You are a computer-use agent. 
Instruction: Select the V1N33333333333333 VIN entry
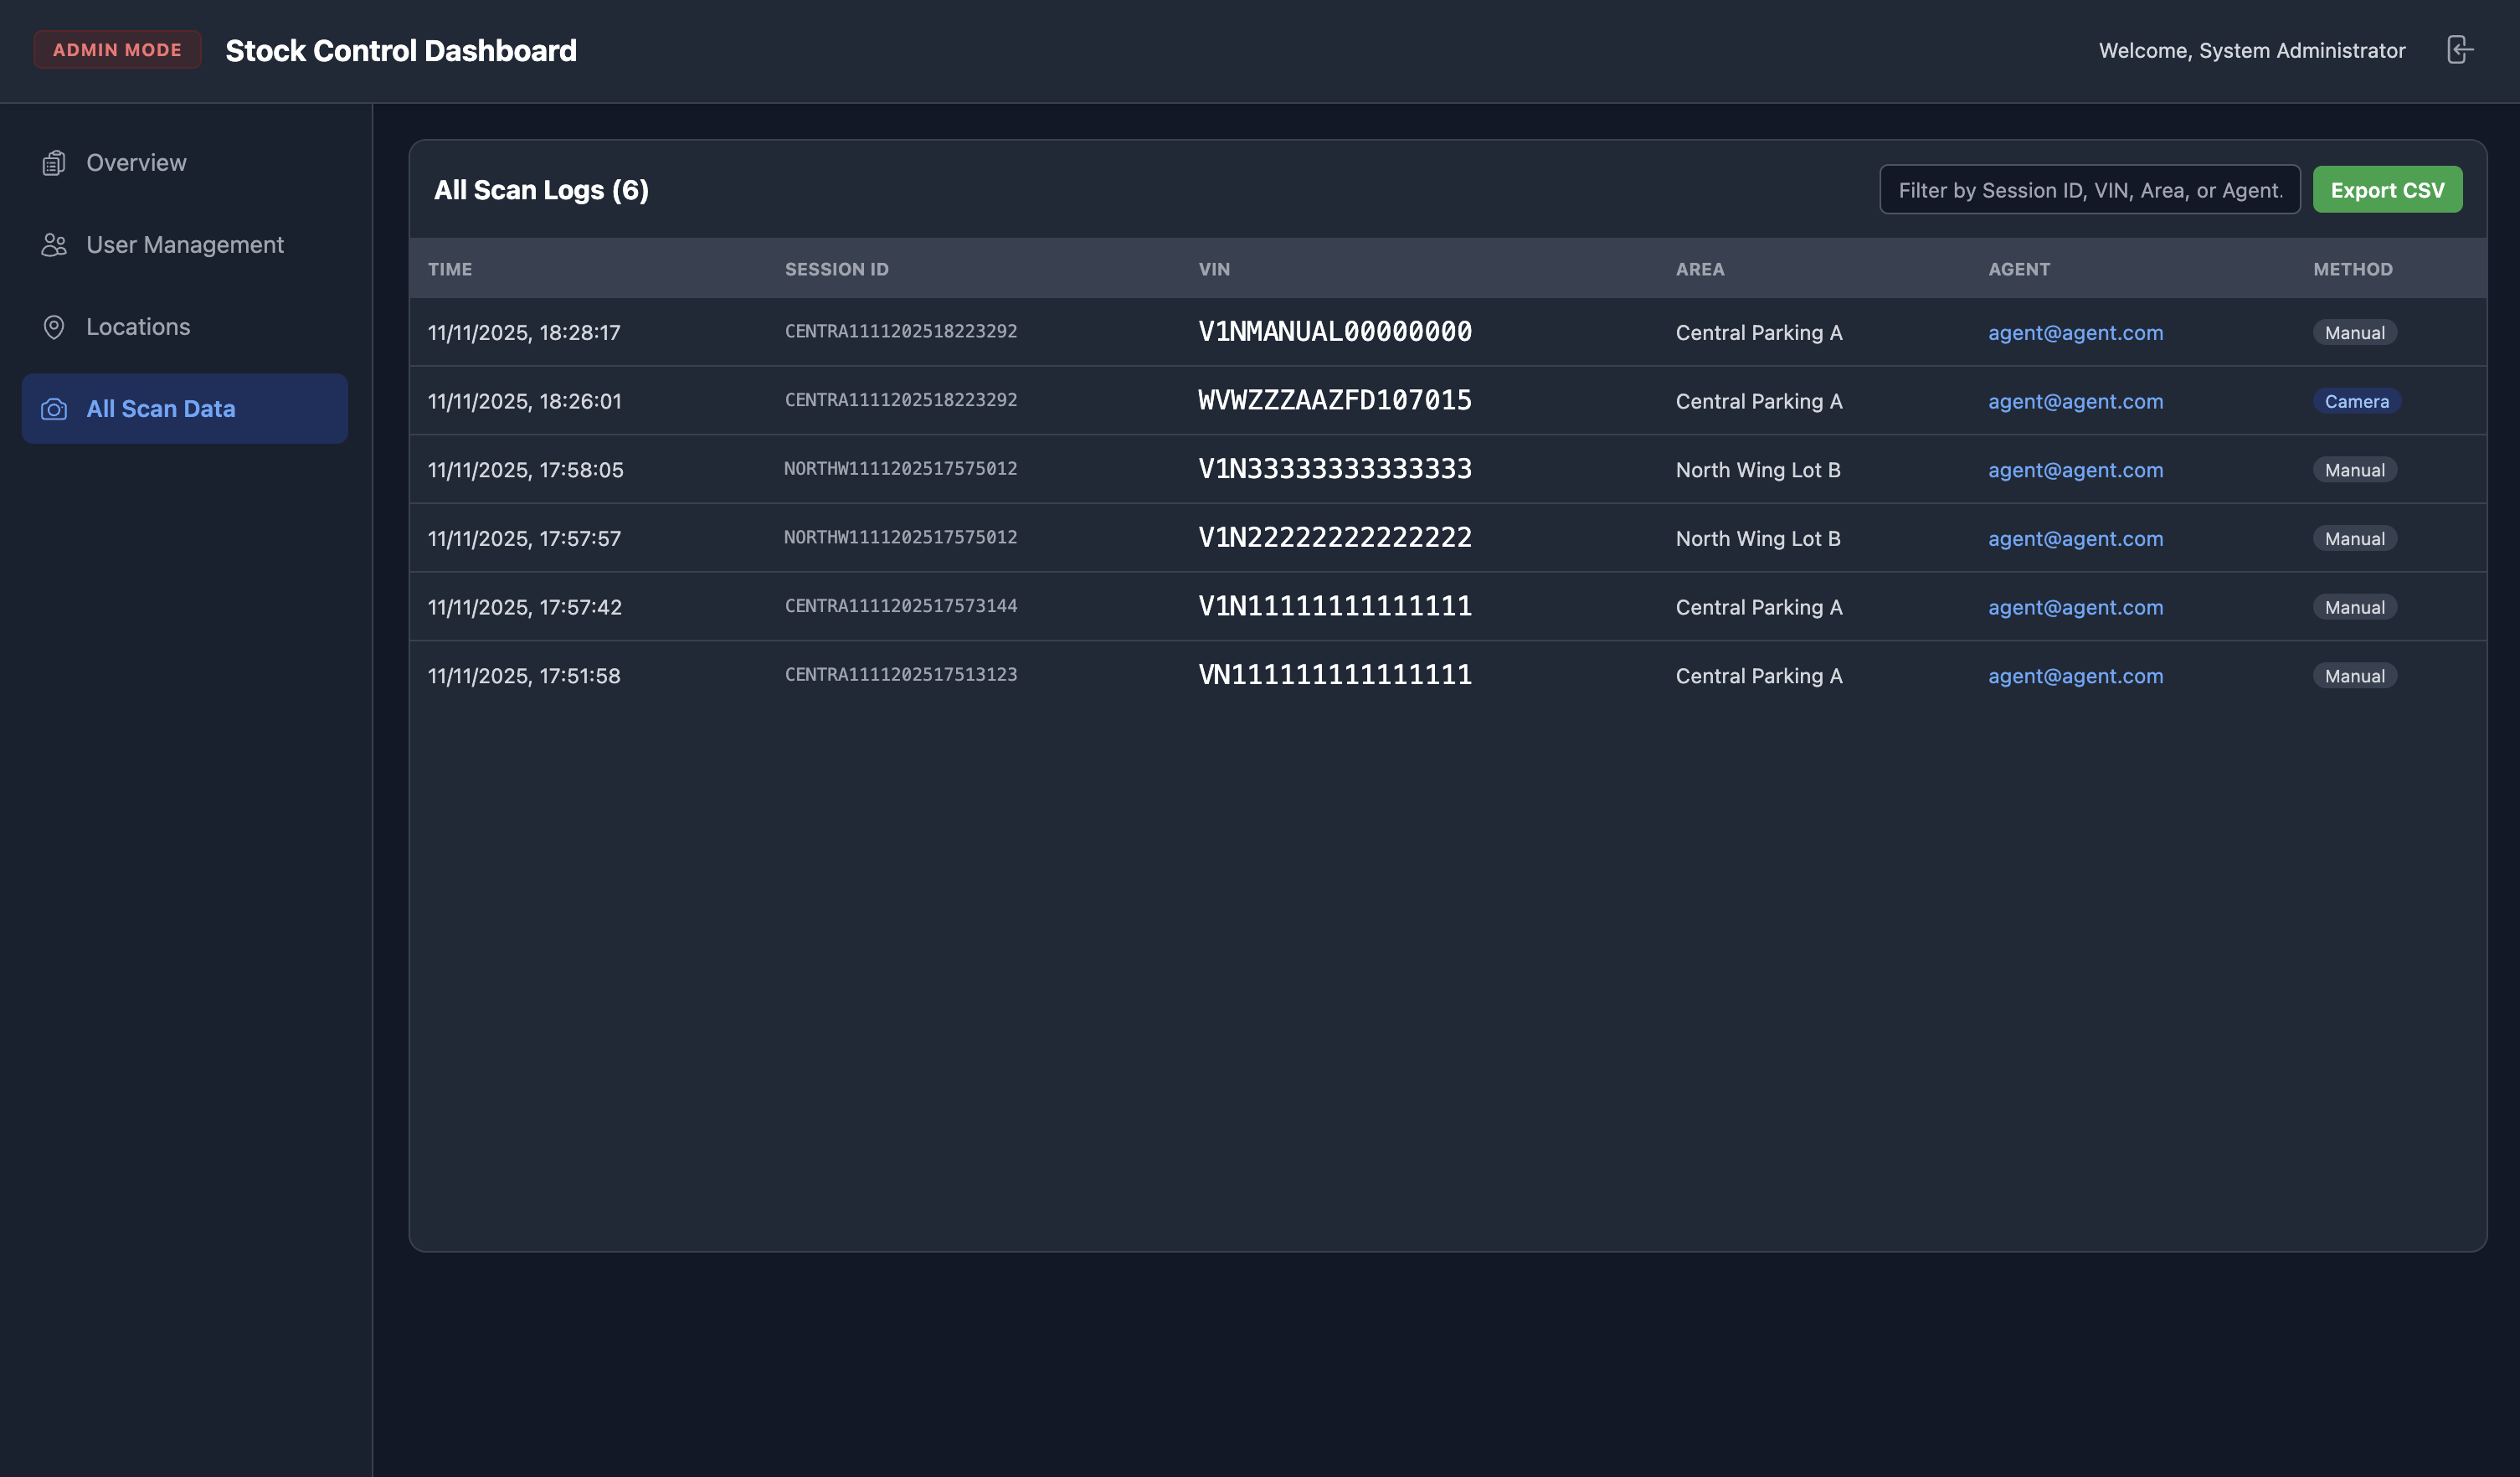pos(1334,469)
